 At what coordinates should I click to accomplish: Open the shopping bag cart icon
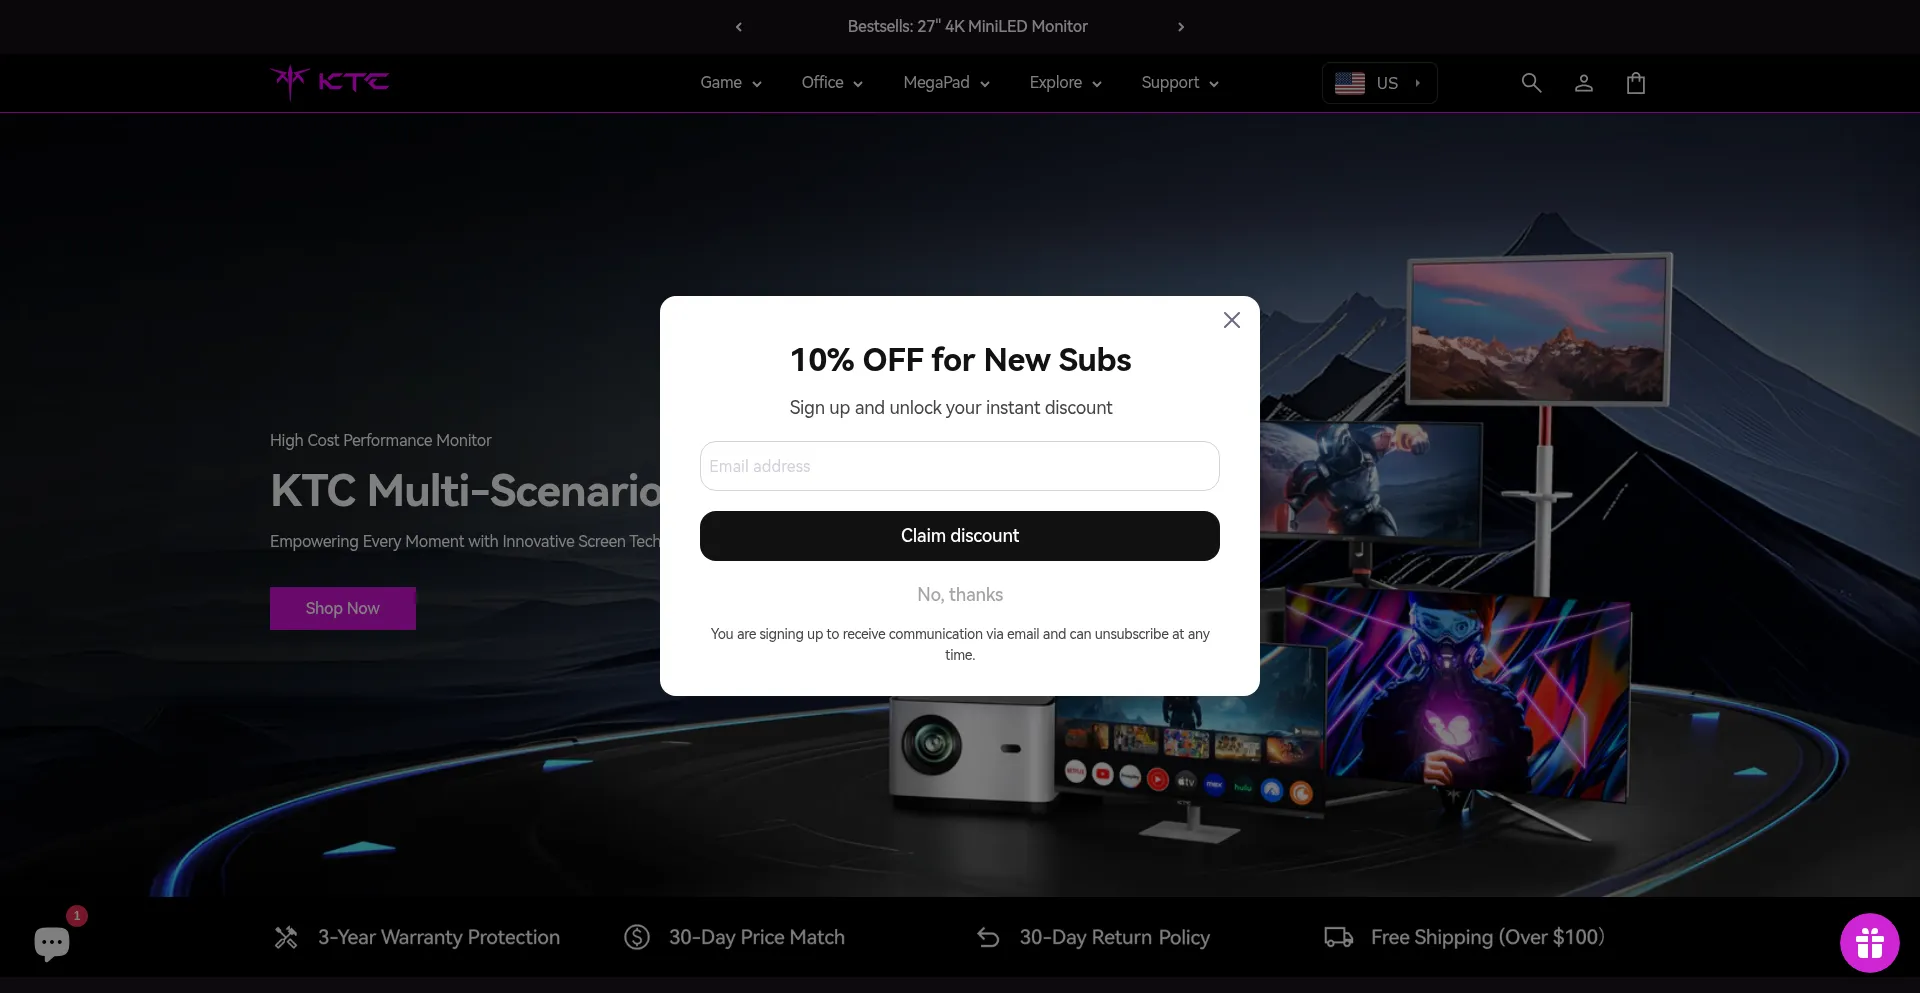tap(1636, 83)
